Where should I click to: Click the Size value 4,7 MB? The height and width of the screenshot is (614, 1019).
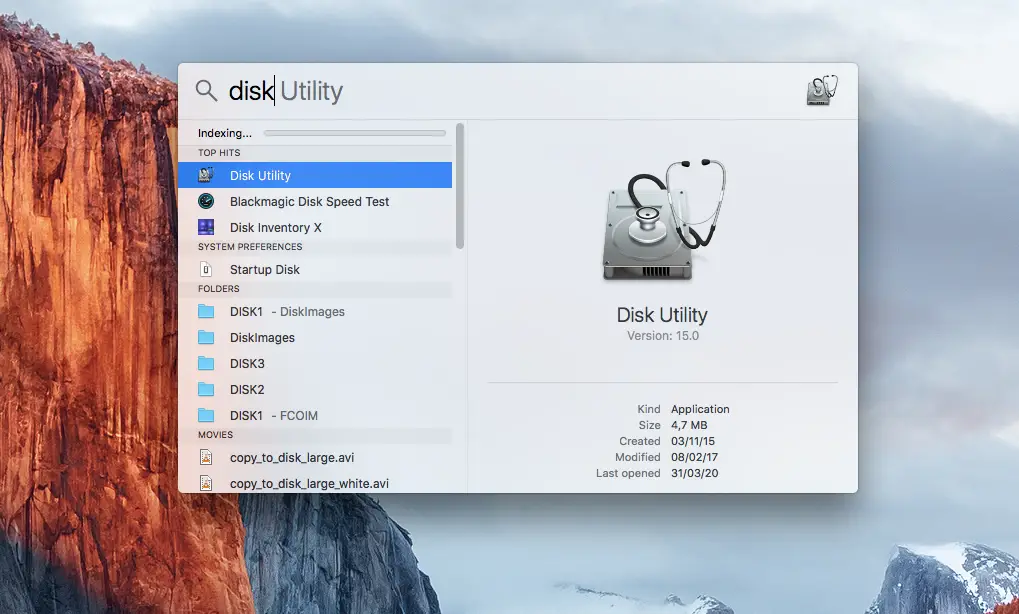click(689, 425)
